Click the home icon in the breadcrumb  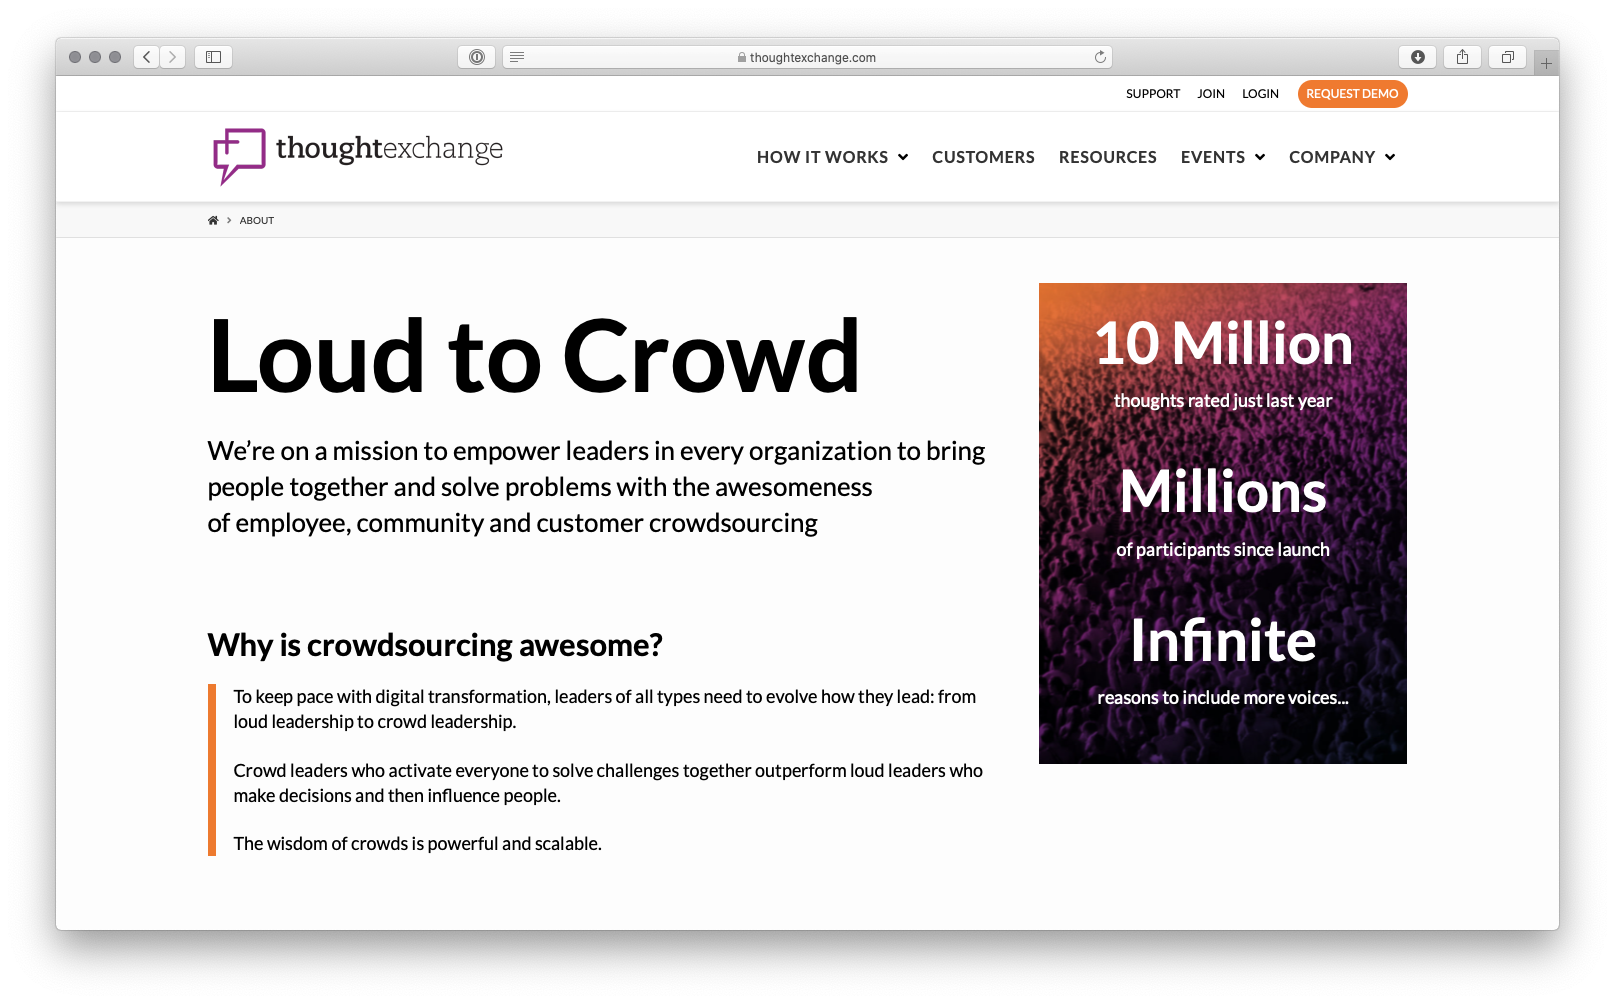click(x=212, y=220)
